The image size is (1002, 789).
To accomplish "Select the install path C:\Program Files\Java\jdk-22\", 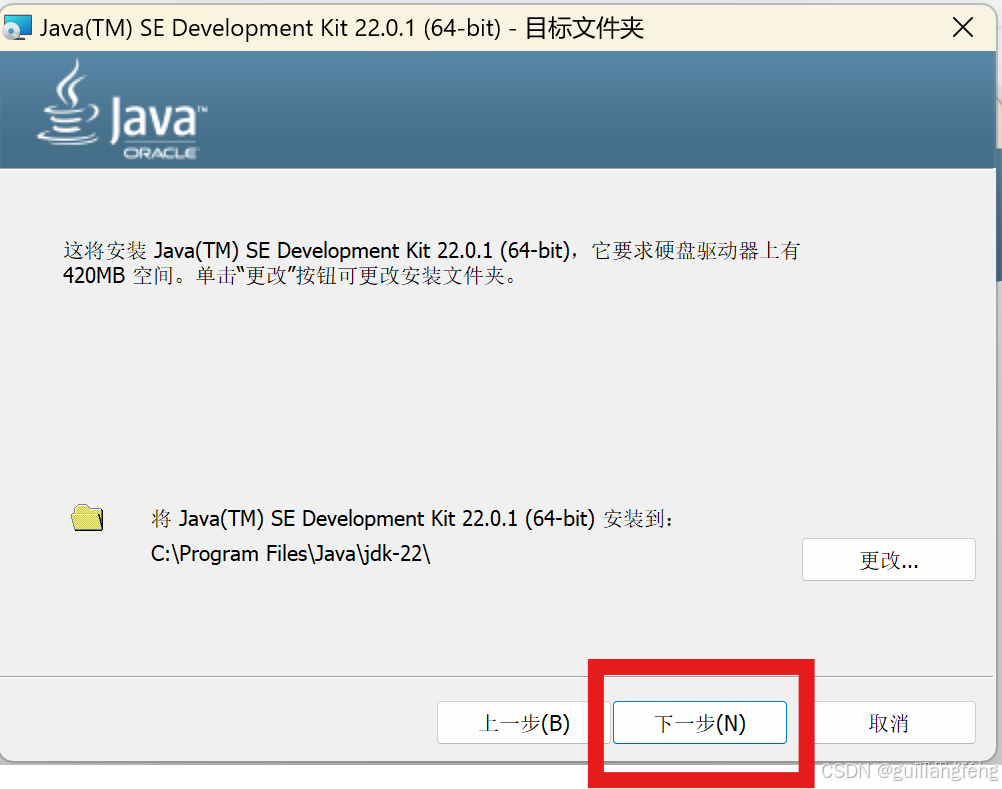I will coord(291,553).
